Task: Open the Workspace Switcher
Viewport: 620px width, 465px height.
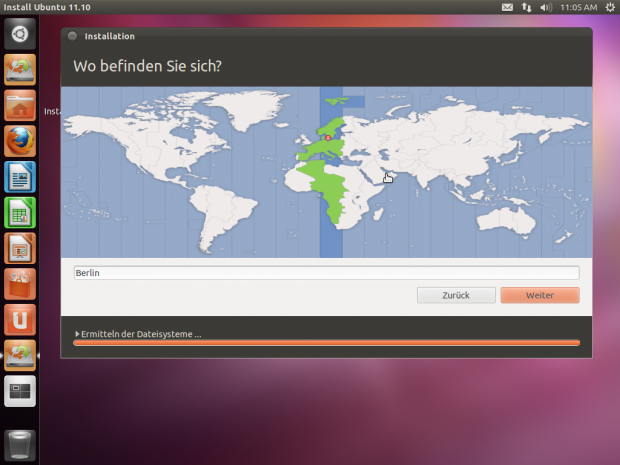Action: click(20, 391)
